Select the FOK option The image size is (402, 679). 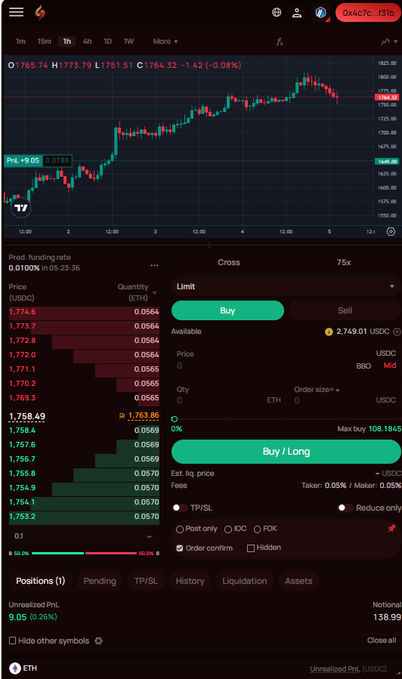(265, 529)
